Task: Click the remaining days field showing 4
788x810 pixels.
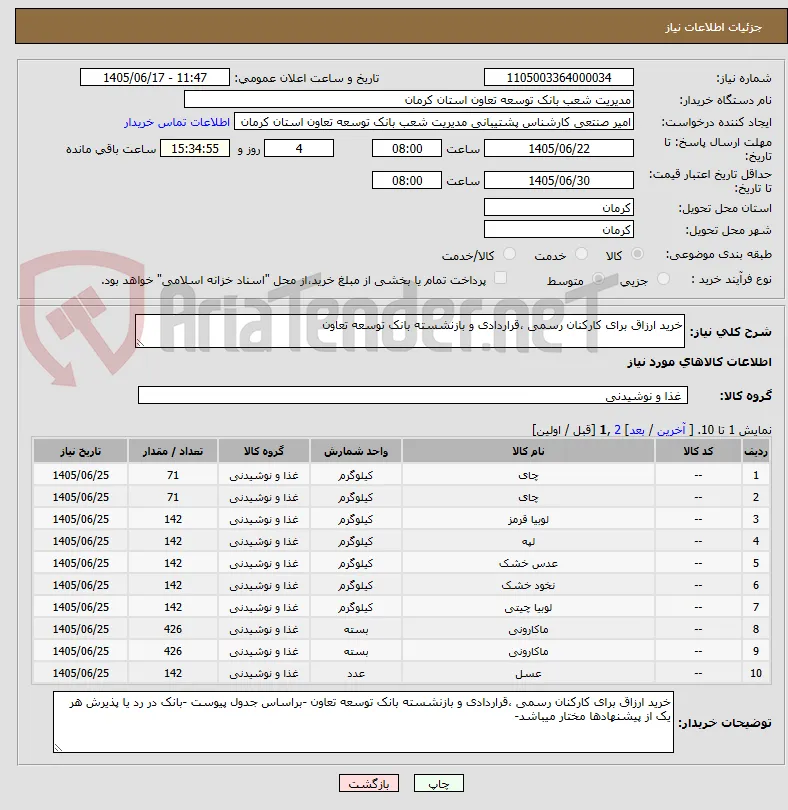Action: tap(299, 148)
